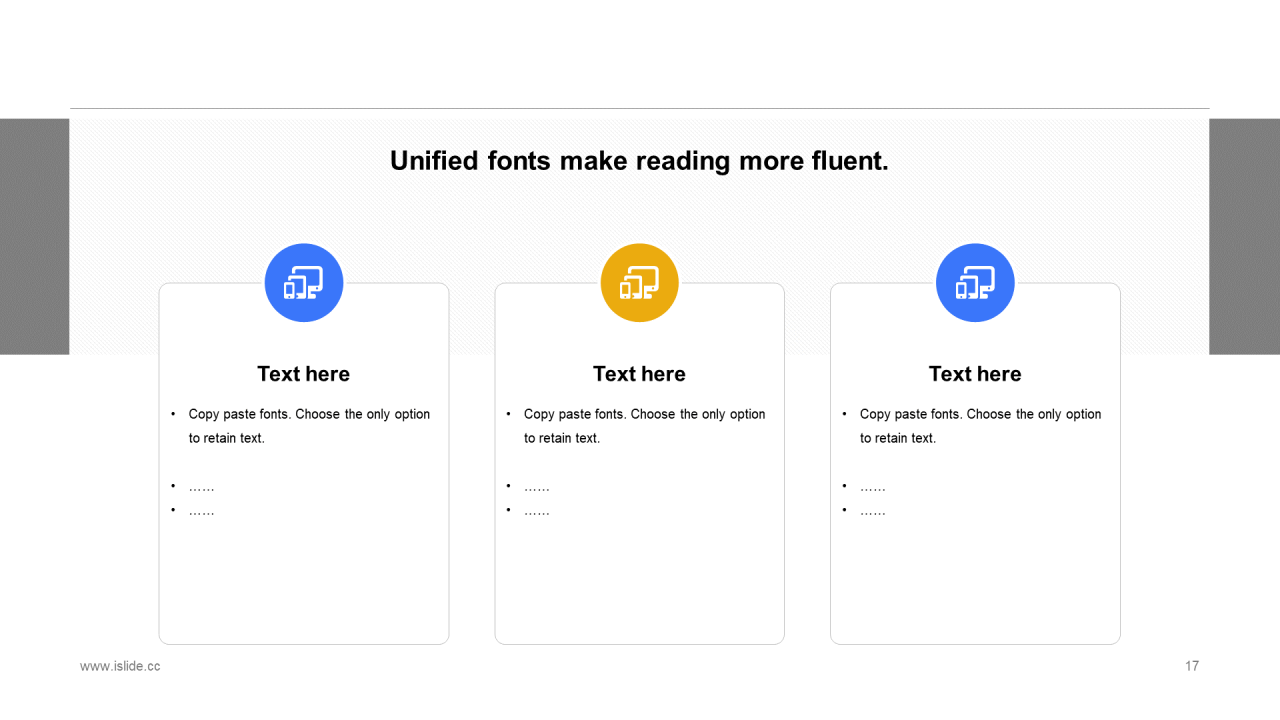
Task: Select the "Text here" heading in the left card
Action: (304, 374)
